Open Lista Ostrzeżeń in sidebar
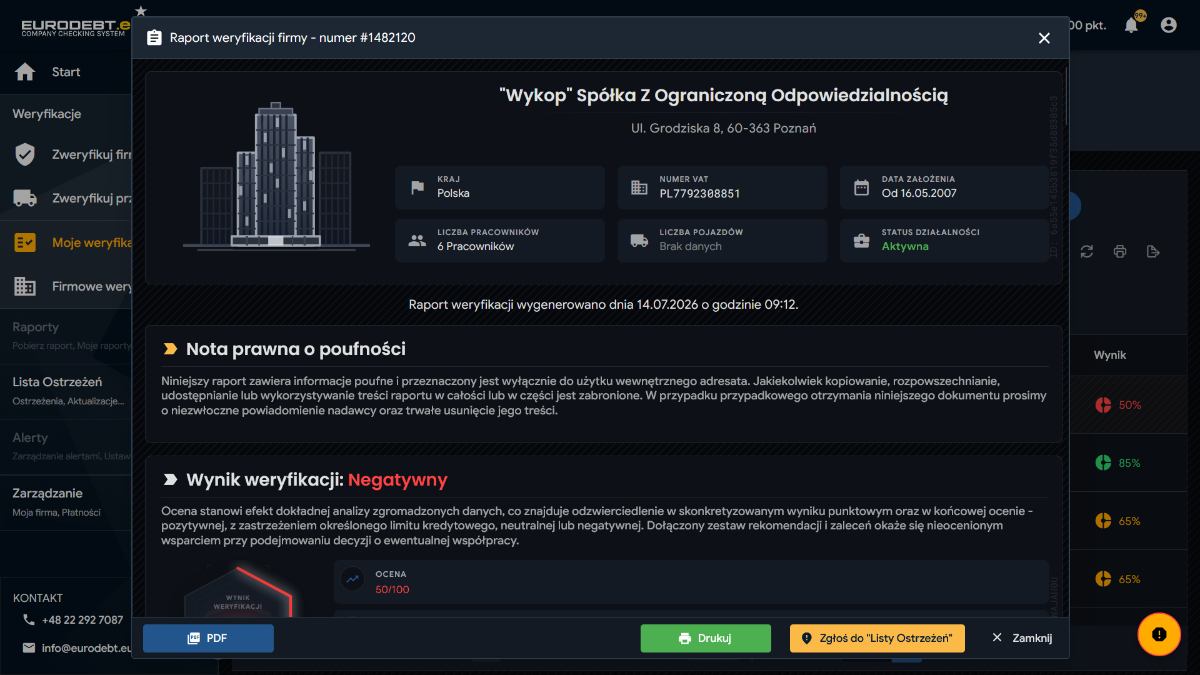 pos(66,390)
